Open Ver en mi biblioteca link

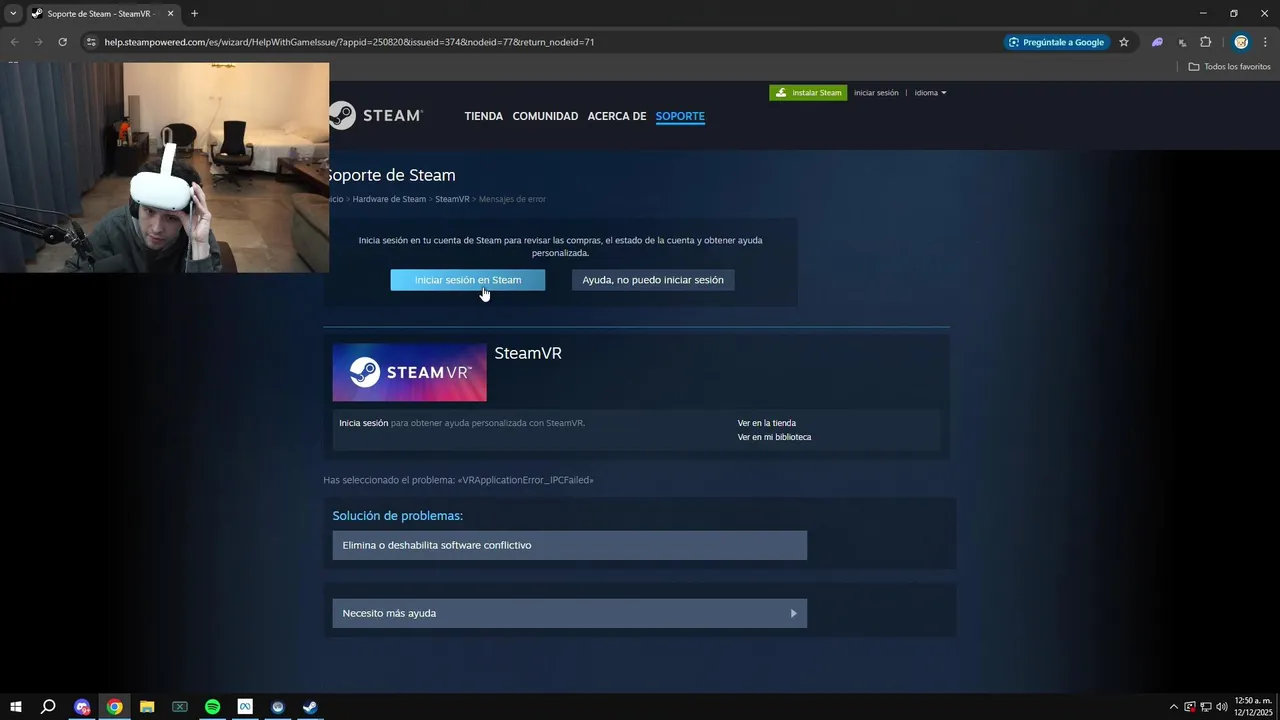coord(774,437)
